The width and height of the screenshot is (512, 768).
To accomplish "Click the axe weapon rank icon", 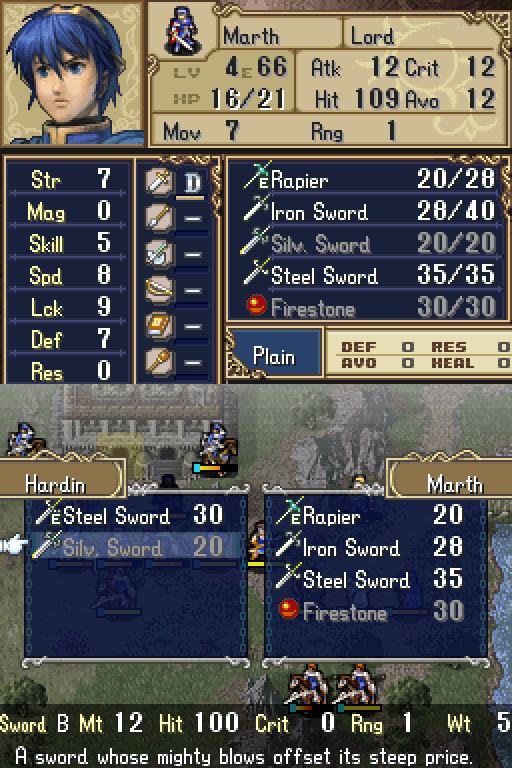I will [159, 254].
